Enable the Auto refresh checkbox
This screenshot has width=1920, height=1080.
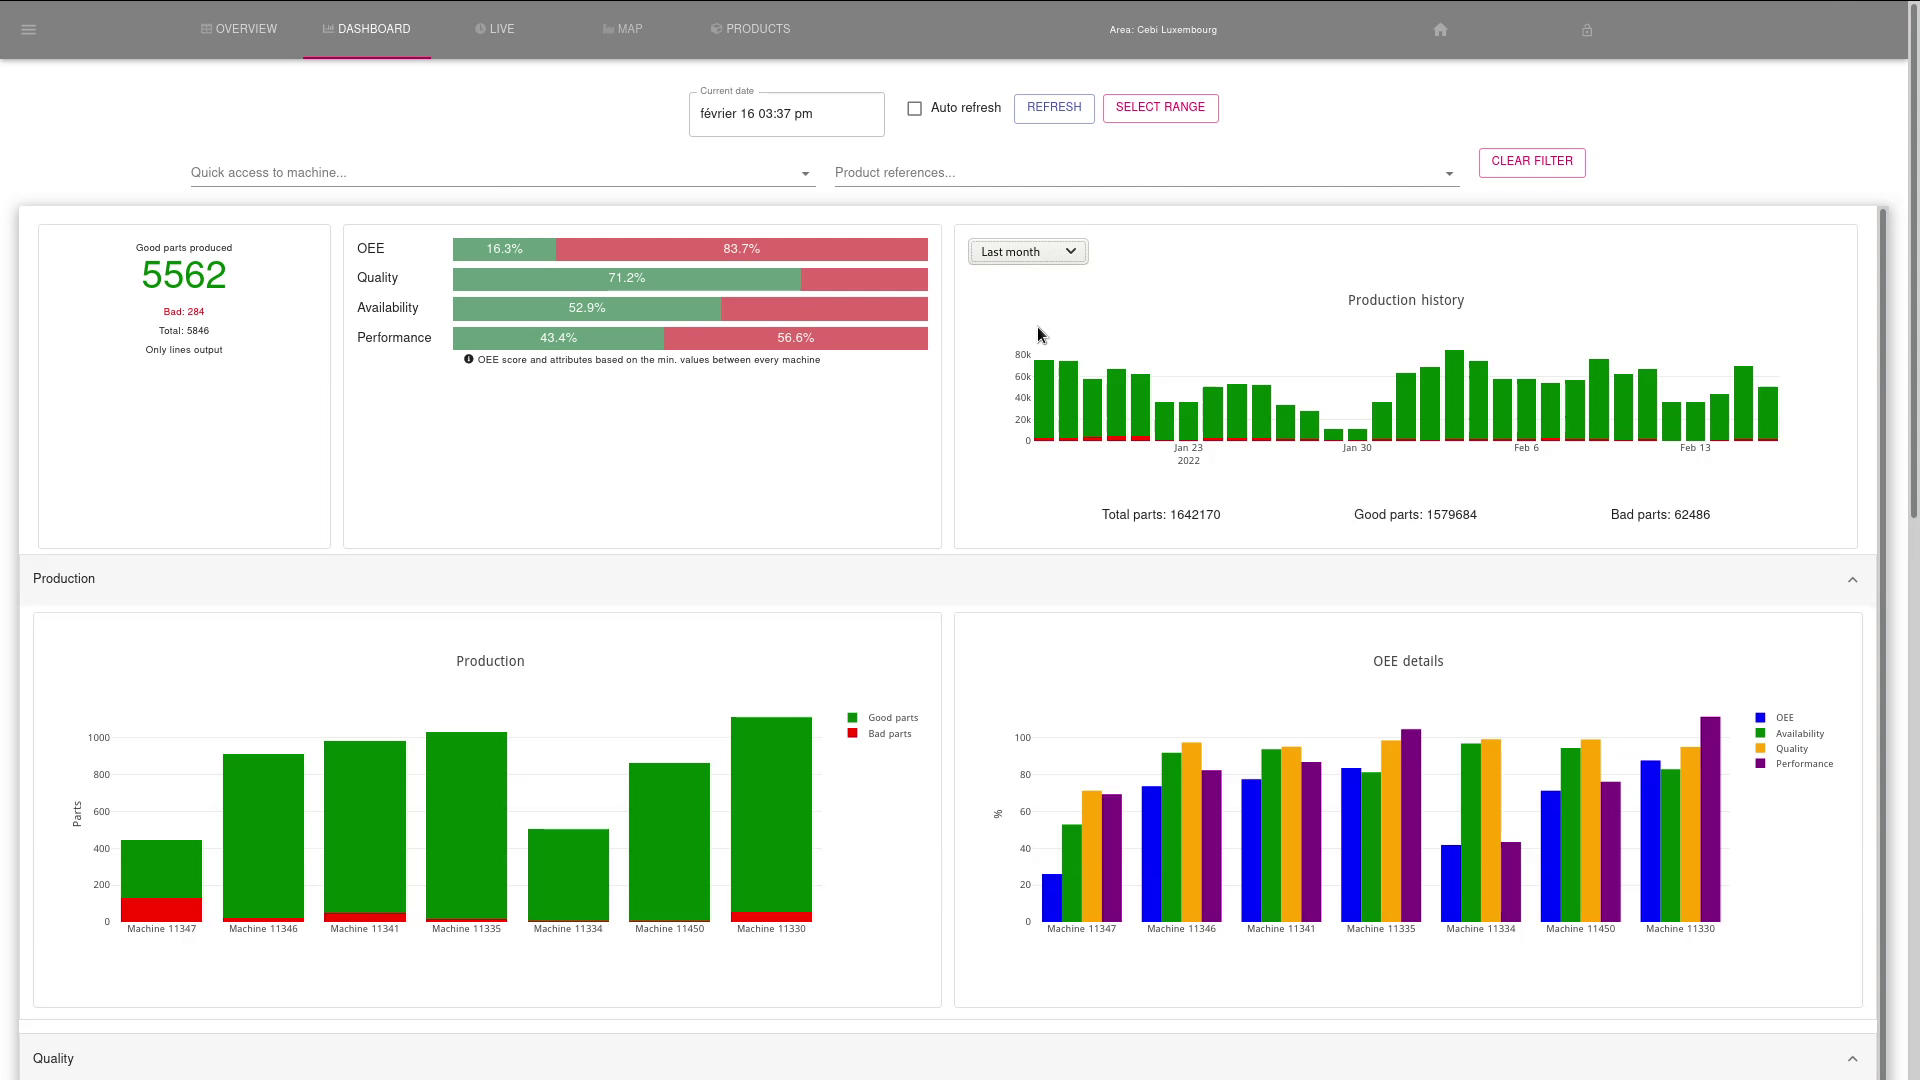(x=914, y=109)
